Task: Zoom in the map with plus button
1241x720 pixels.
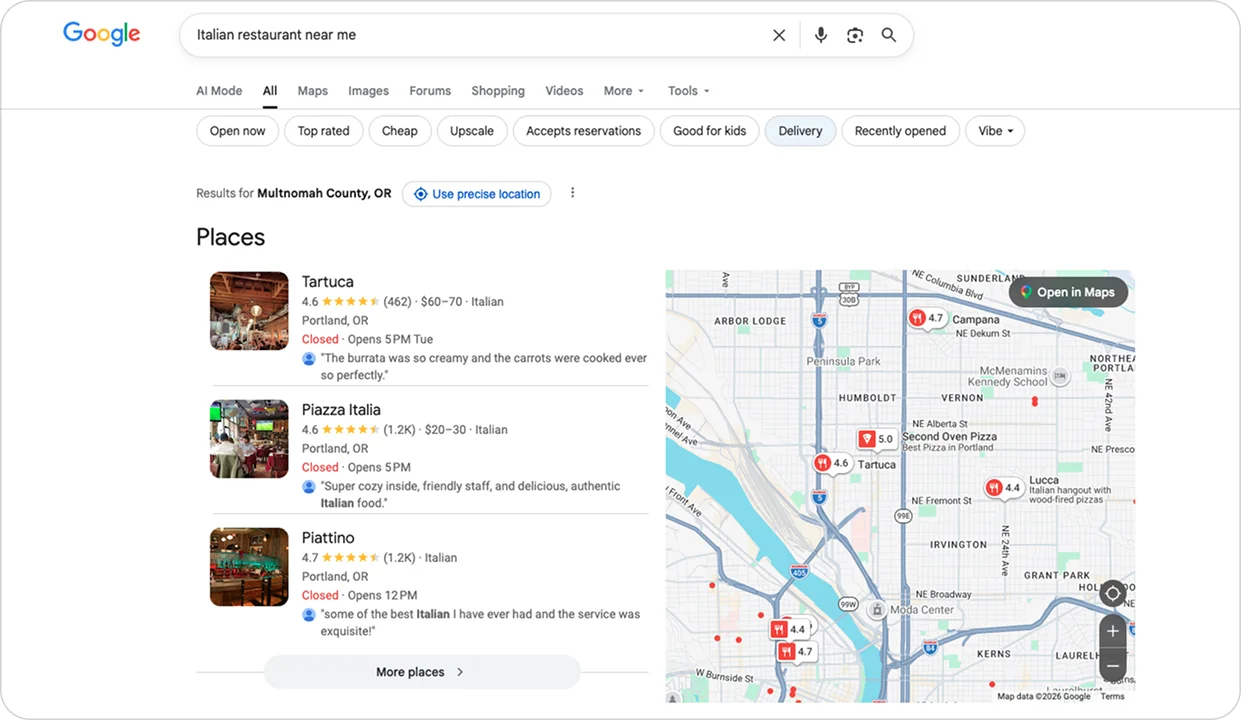Action: pyautogui.click(x=1113, y=631)
